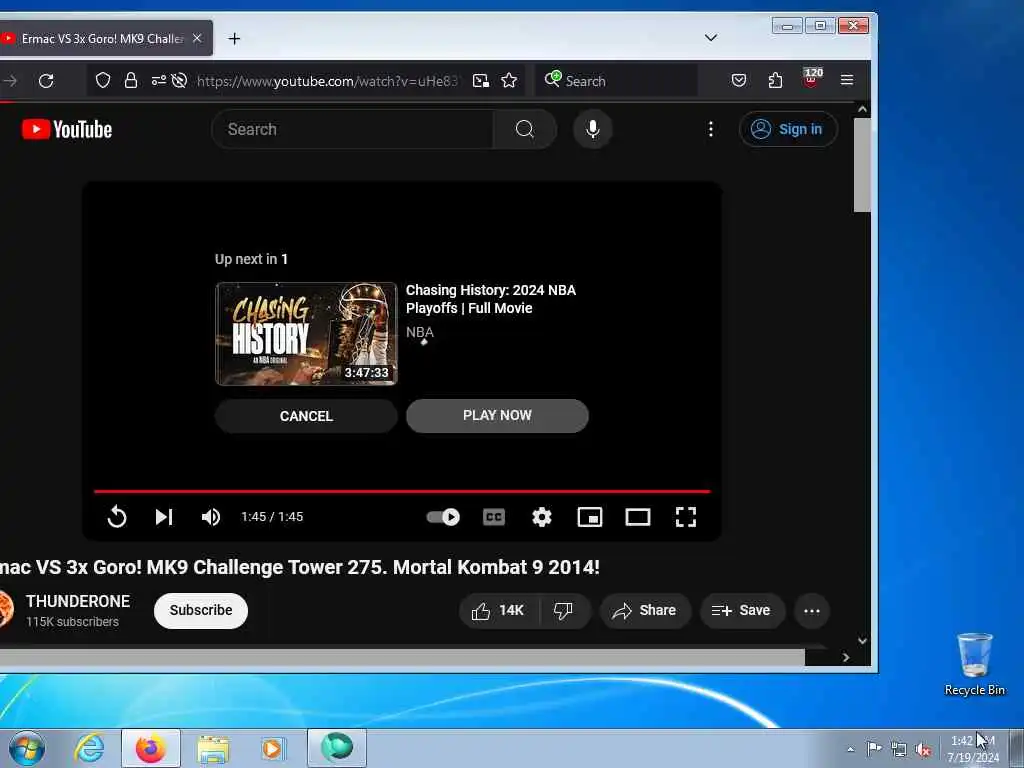
Task: Go fullscreen with the fullscreen icon
Action: (x=686, y=517)
